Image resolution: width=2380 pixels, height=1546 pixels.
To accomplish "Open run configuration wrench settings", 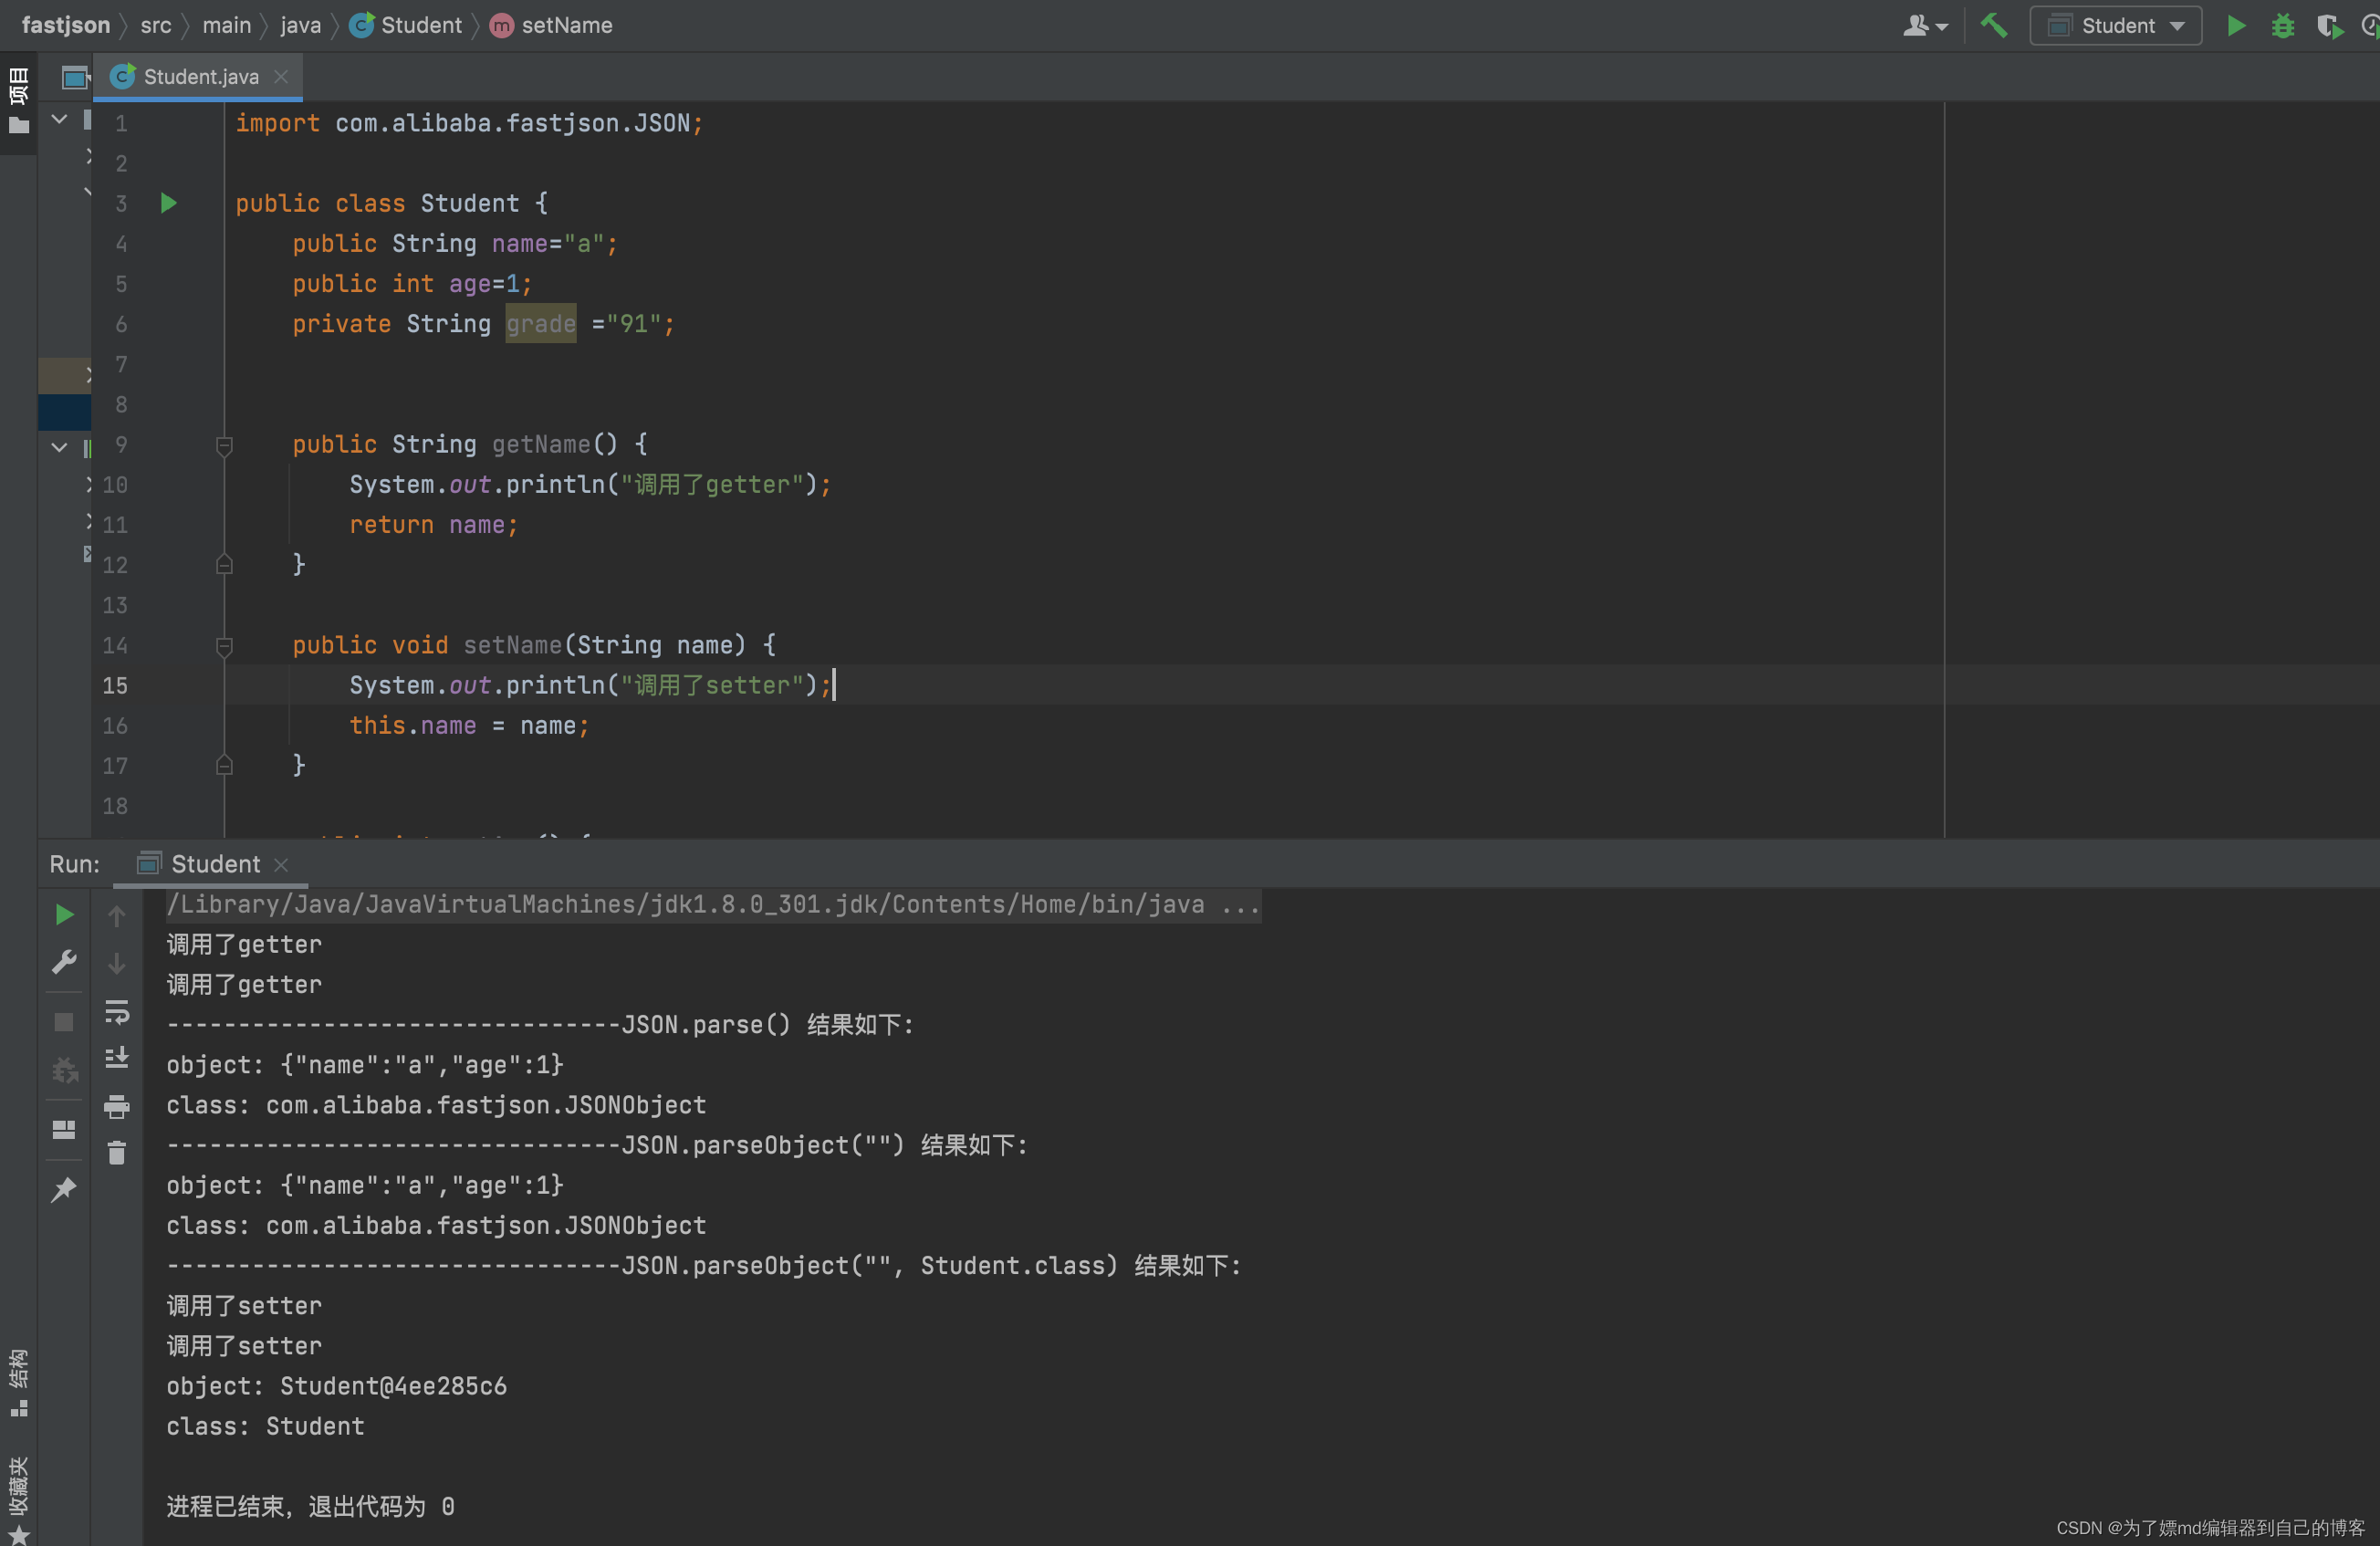I will point(63,962).
